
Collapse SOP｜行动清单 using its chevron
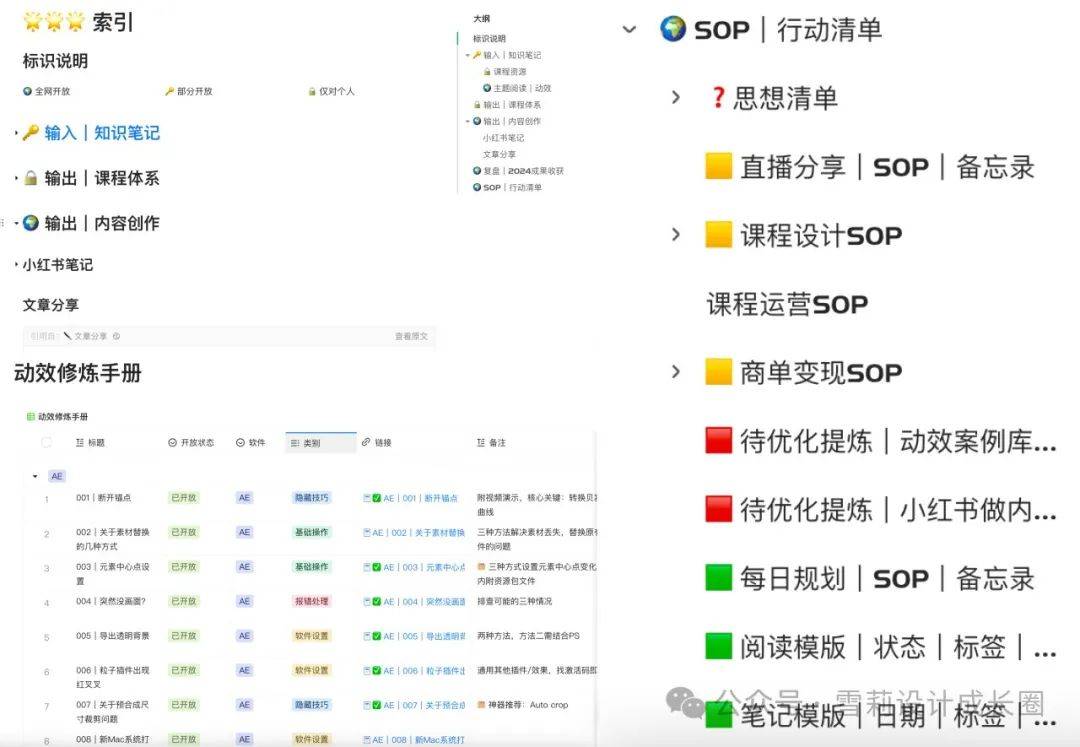pos(630,30)
